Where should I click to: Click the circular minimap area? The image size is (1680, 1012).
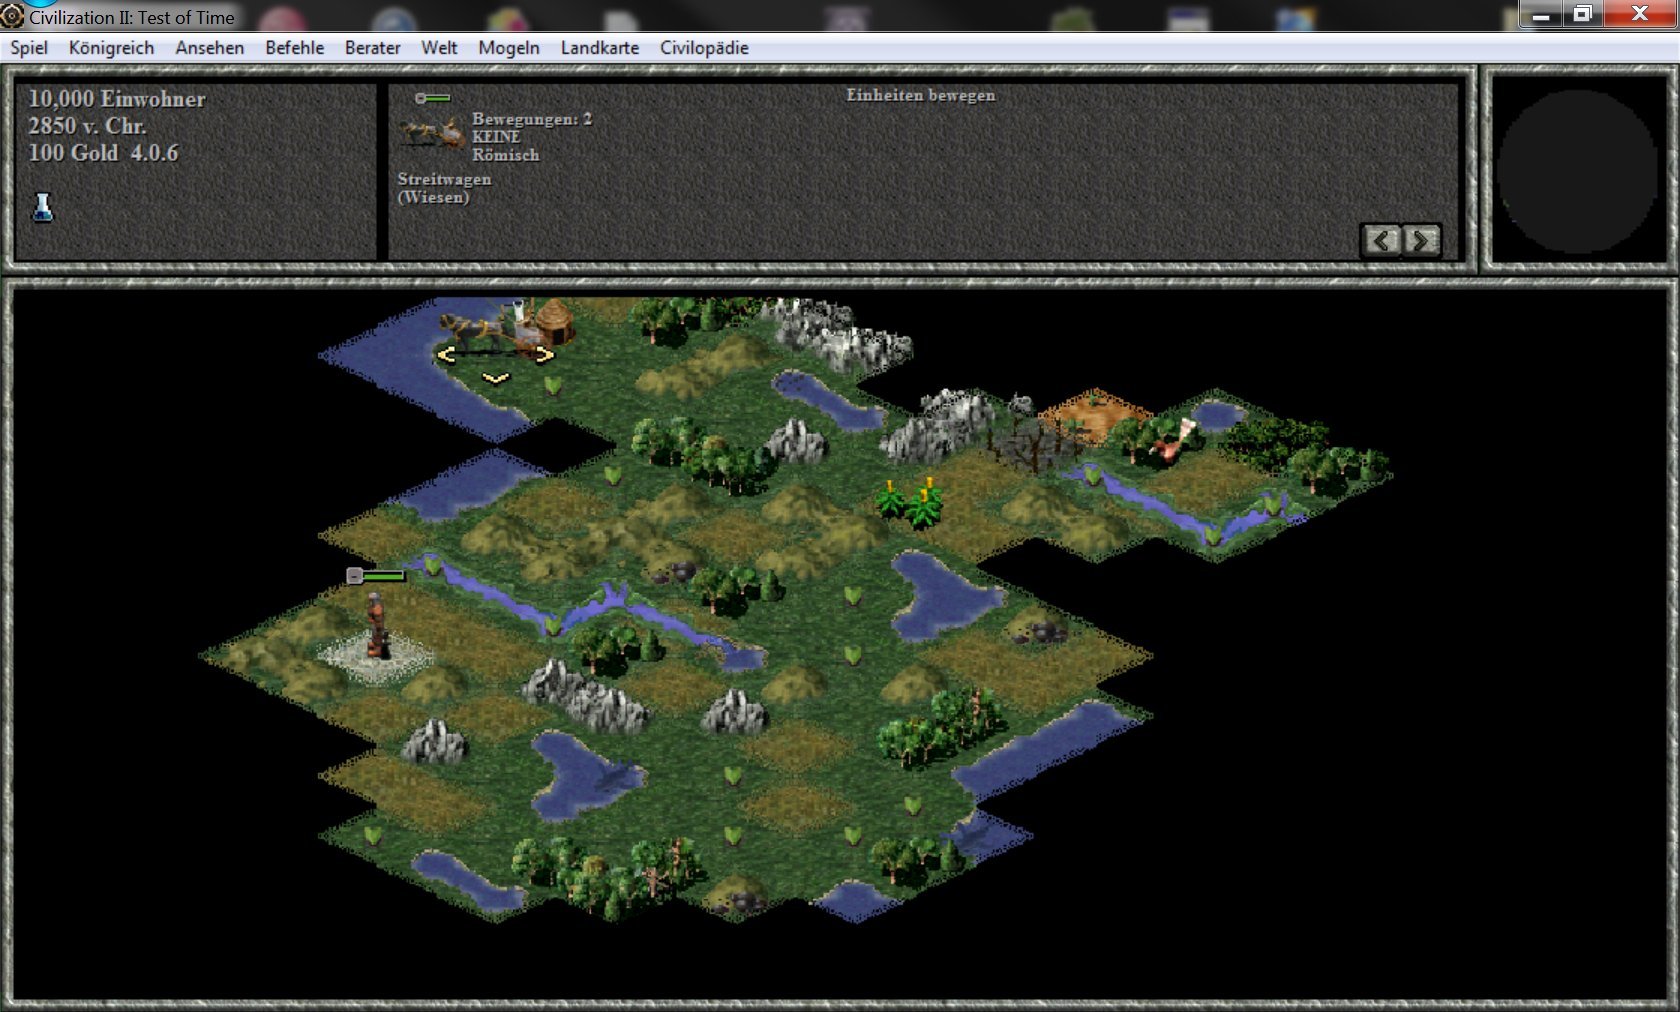click(1577, 171)
